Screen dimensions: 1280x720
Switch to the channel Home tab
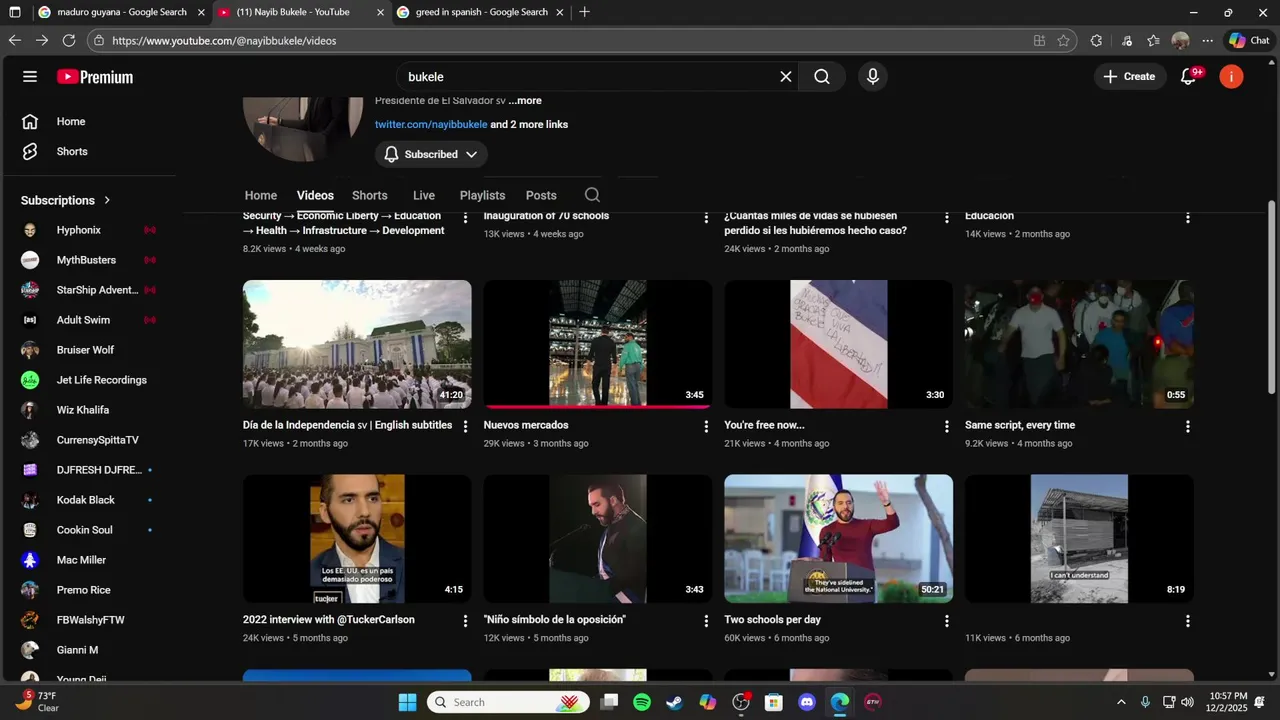click(x=261, y=195)
